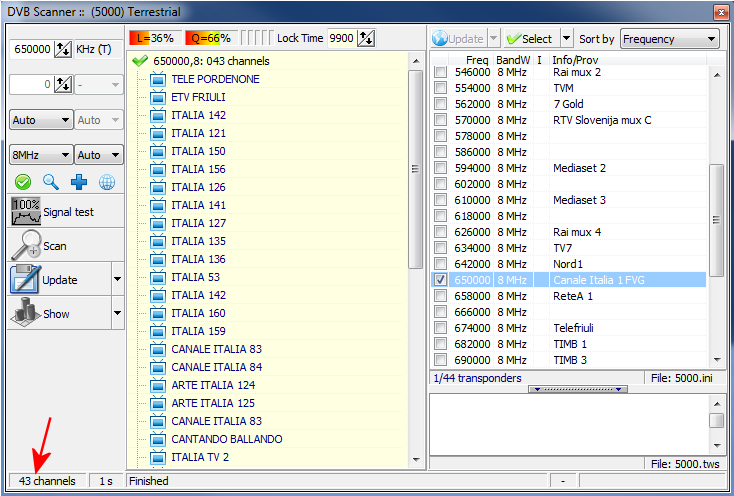
Task: Open the Auto dropdown beside 8MHz
Action: coord(99,155)
